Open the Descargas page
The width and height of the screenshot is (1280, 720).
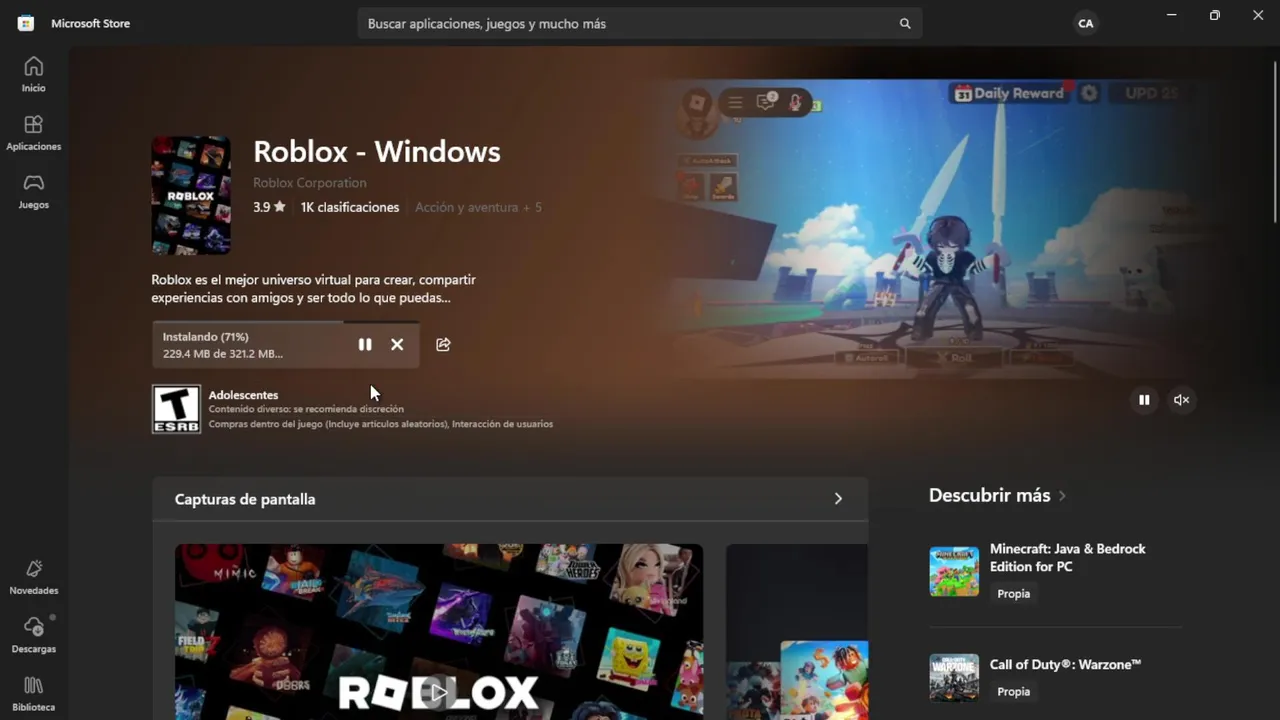click(33, 635)
